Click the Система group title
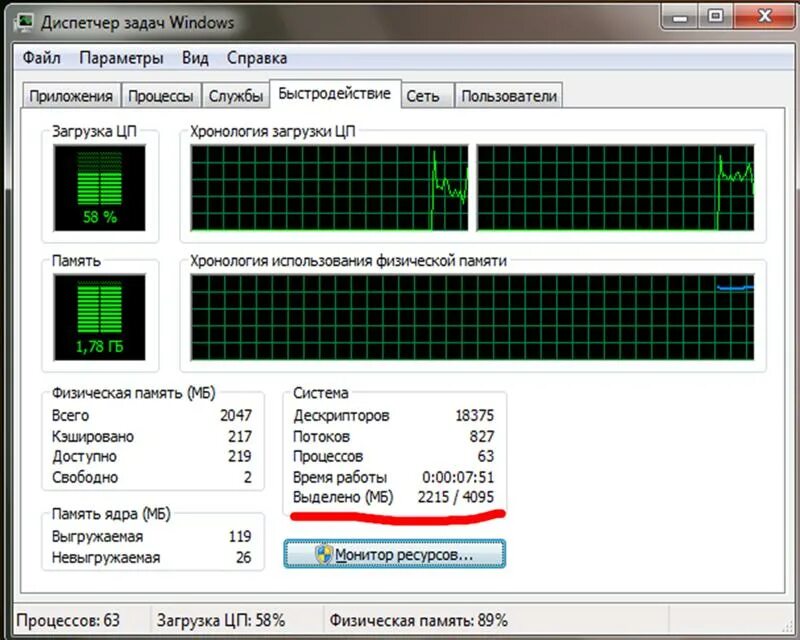Image resolution: width=800 pixels, height=640 pixels. pos(321,392)
